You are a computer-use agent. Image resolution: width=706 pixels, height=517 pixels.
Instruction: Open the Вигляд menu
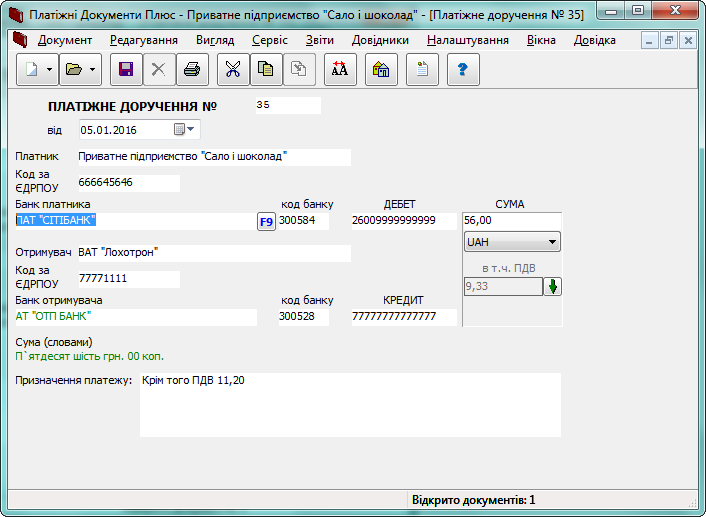(215, 40)
